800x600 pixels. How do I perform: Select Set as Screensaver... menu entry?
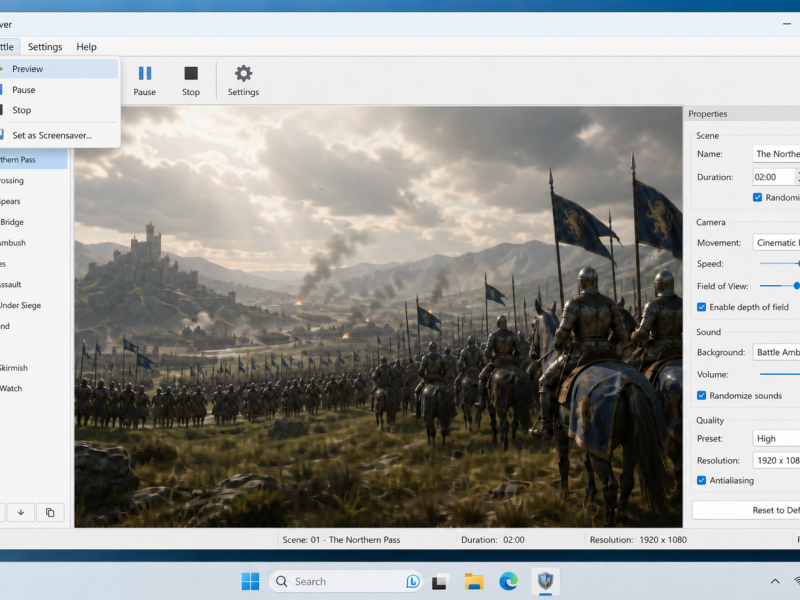(x=59, y=135)
